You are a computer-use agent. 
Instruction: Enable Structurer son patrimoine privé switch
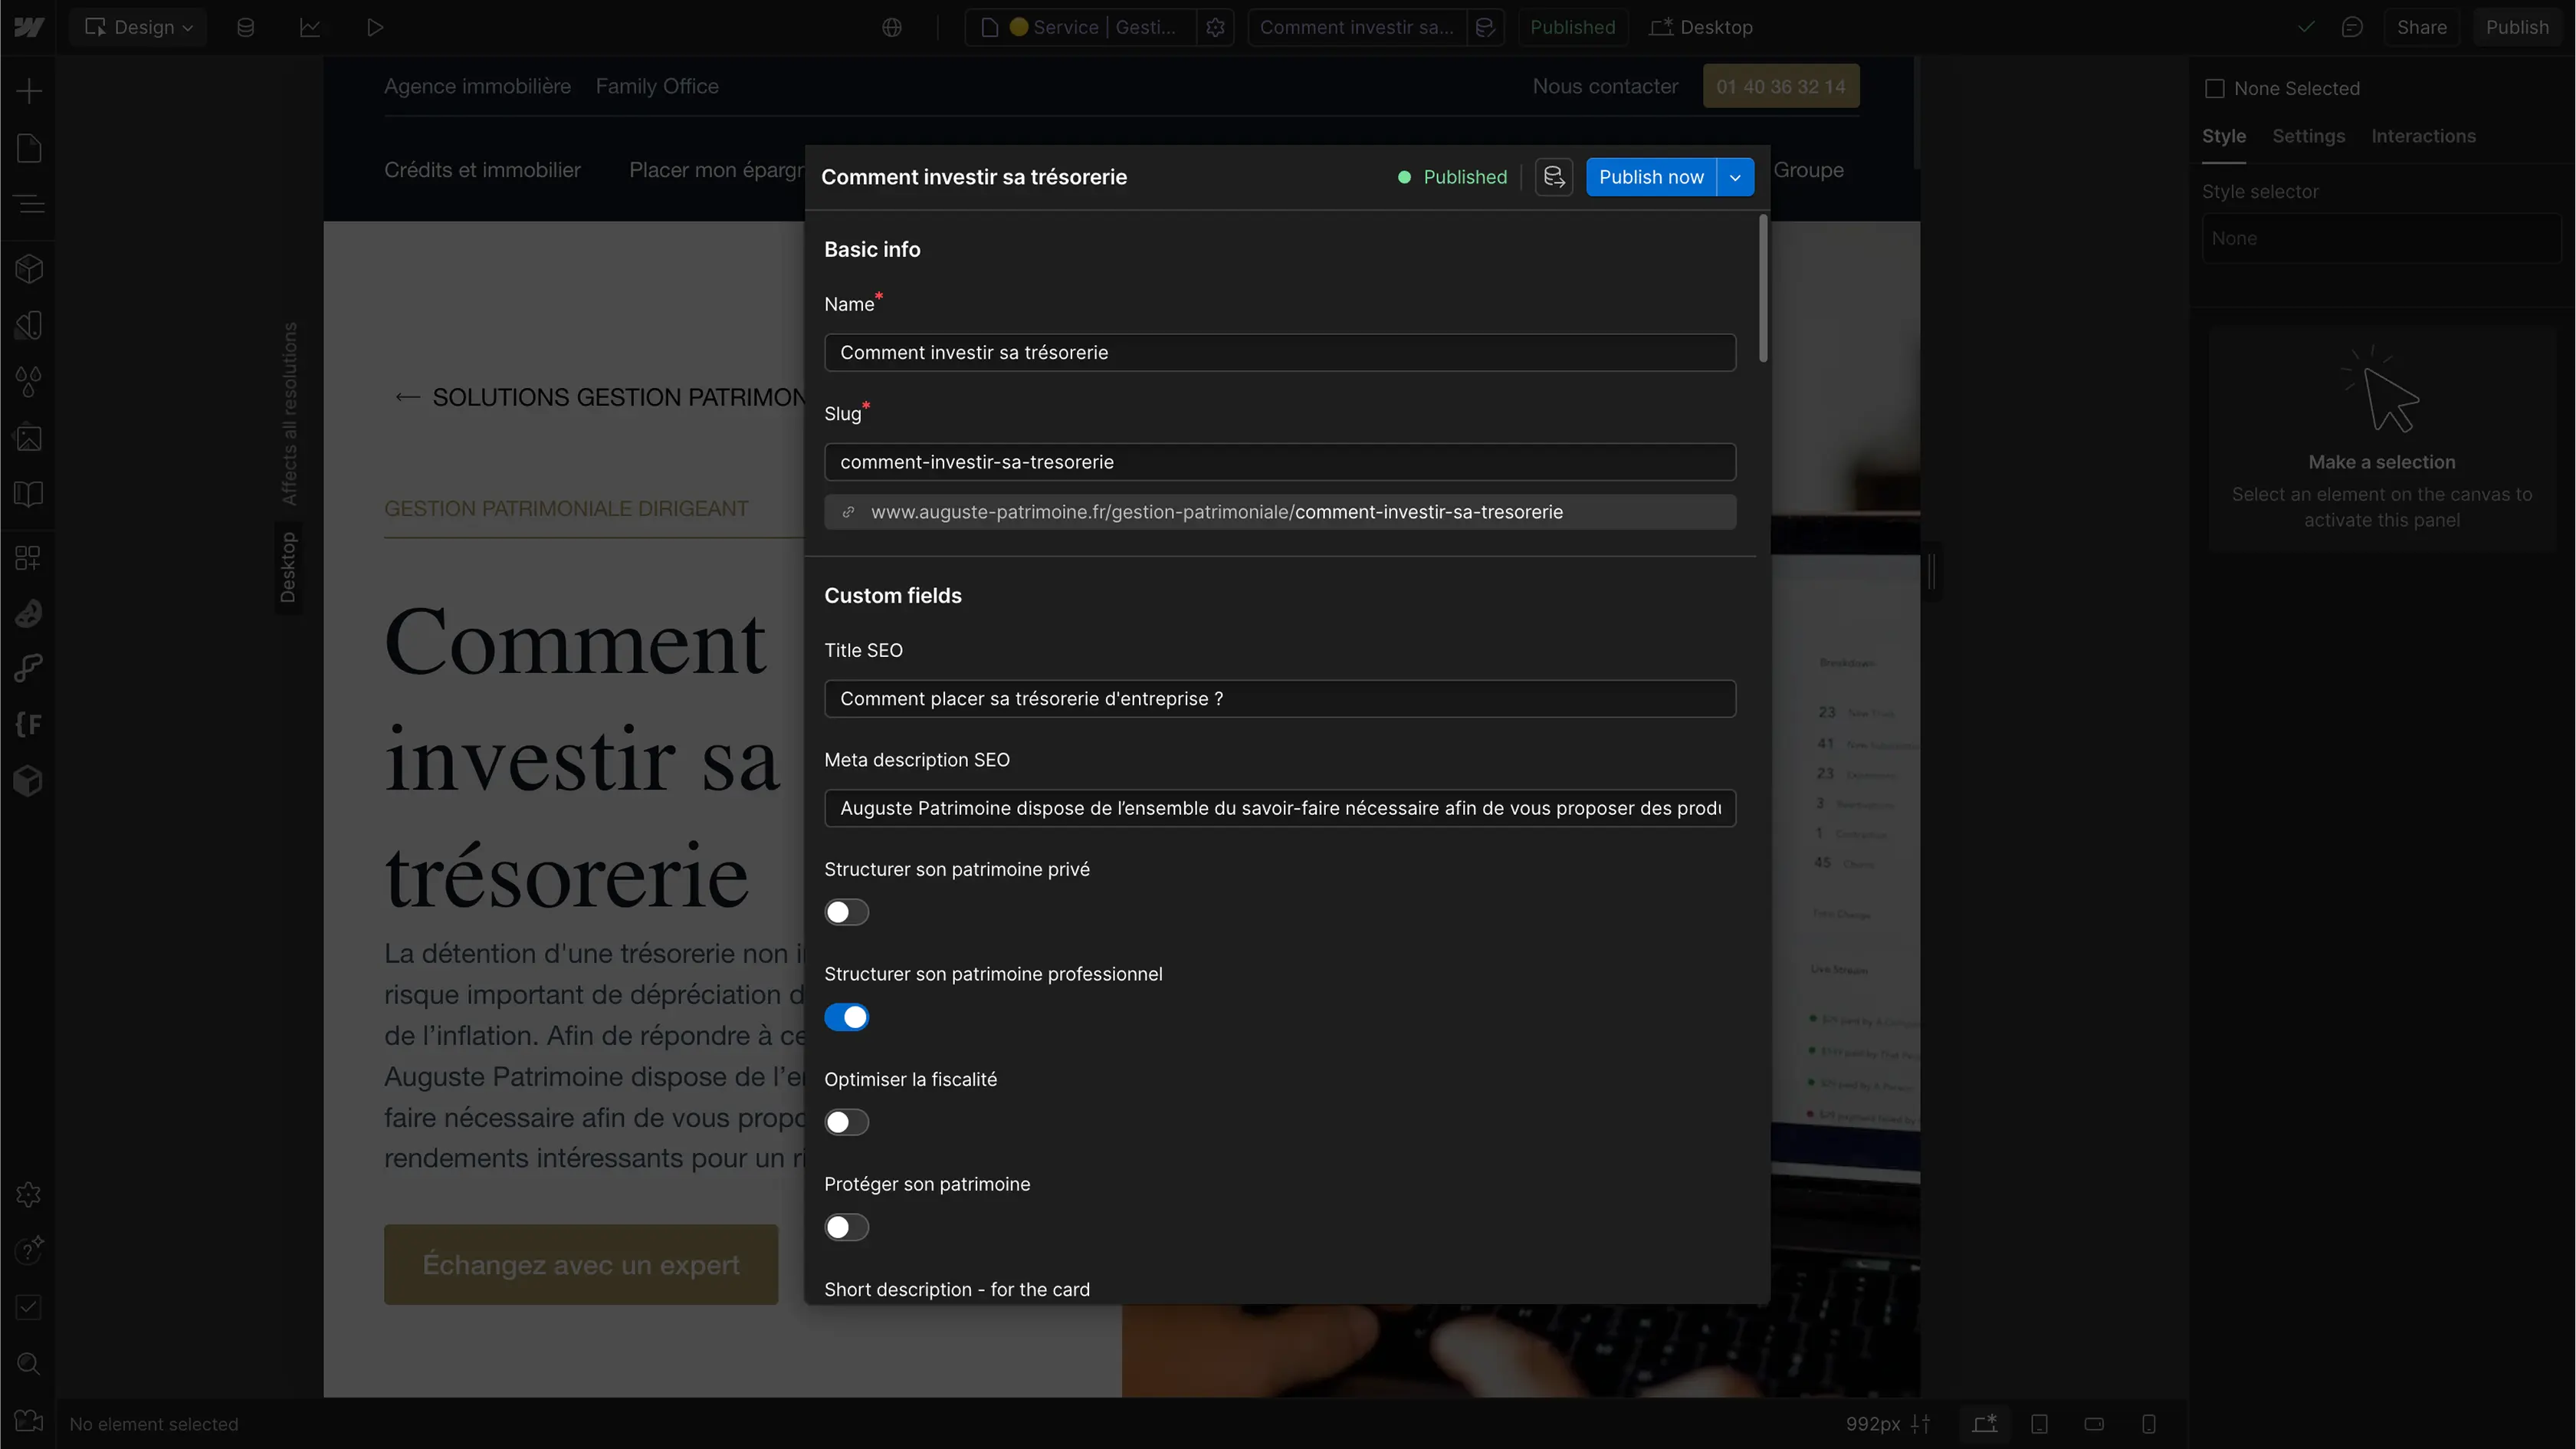[x=846, y=912]
